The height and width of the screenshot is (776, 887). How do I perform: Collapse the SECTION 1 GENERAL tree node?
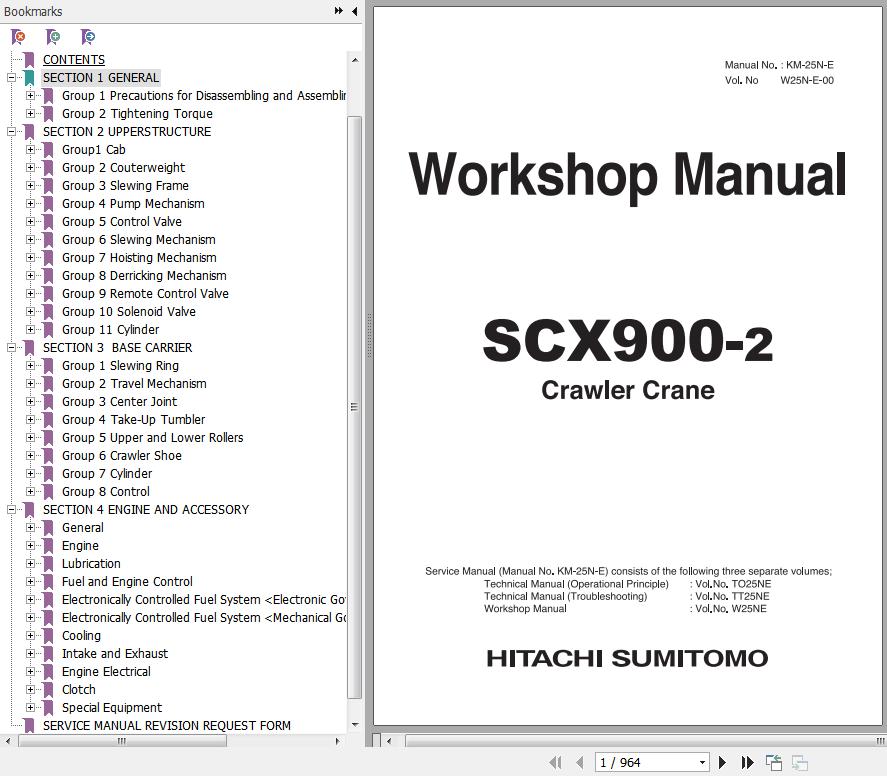tap(12, 78)
